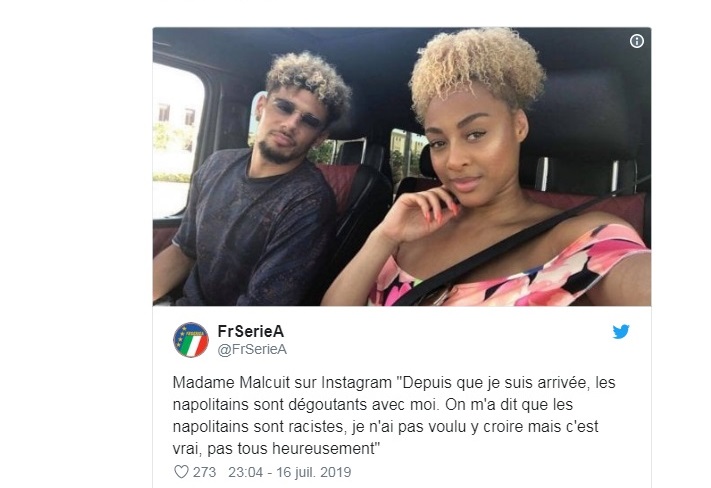Visit the @FrSerieA handle link
The width and height of the screenshot is (711, 488).
pyautogui.click(x=252, y=350)
